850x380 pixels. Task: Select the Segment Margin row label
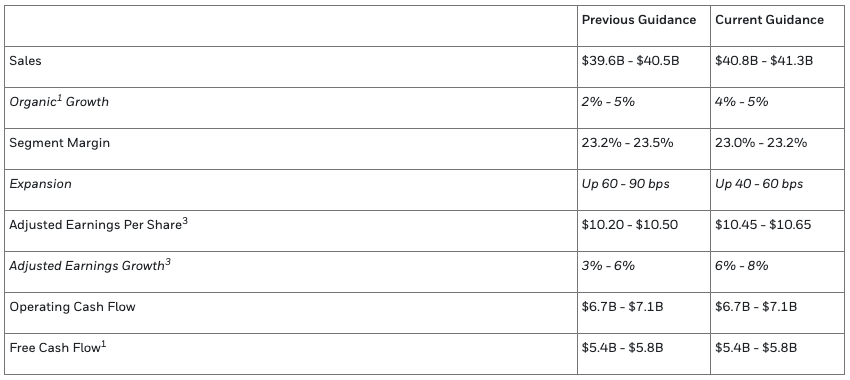[60, 143]
